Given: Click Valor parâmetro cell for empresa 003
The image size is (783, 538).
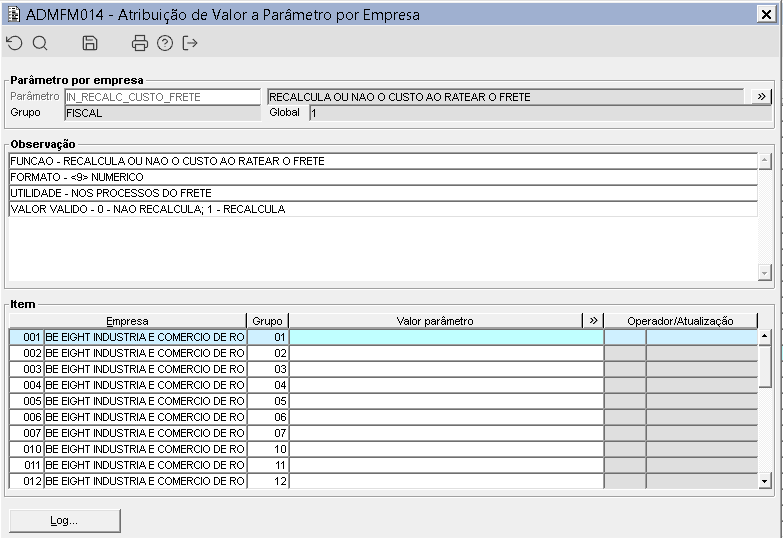Looking at the screenshot, I should pyautogui.click(x=446, y=369).
